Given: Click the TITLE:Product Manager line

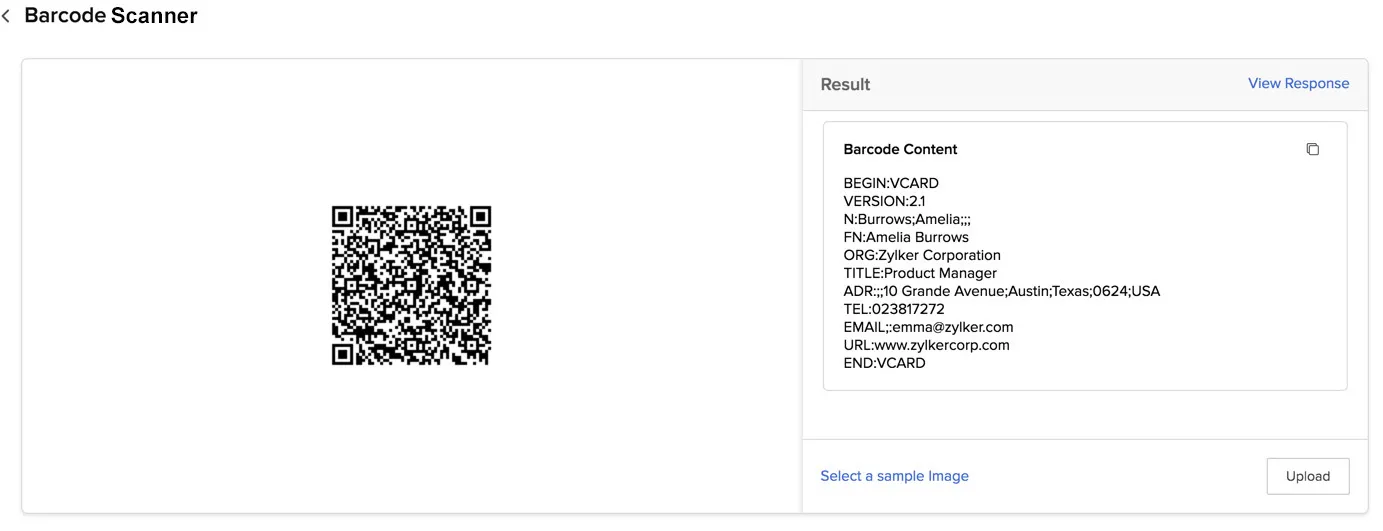Looking at the screenshot, I should (x=920, y=273).
